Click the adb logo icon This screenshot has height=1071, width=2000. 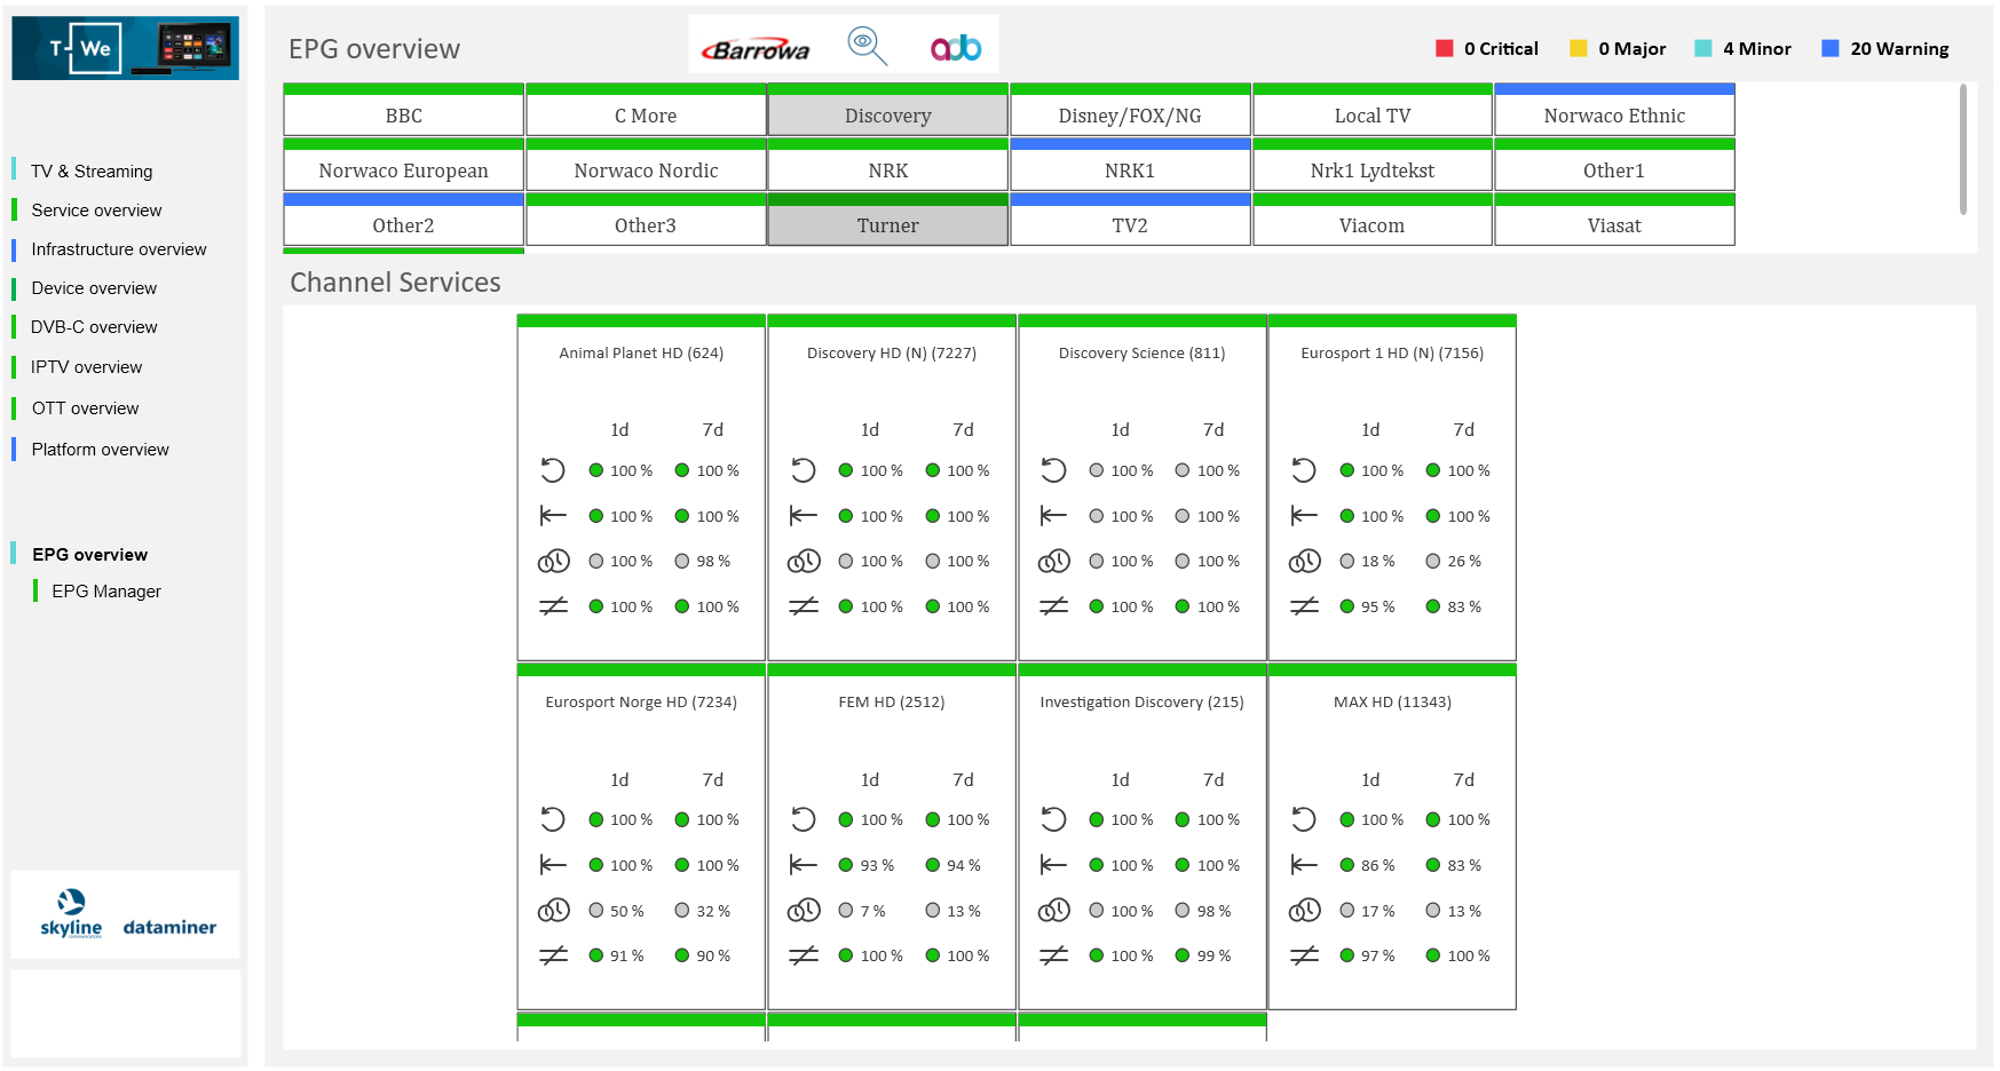[956, 47]
